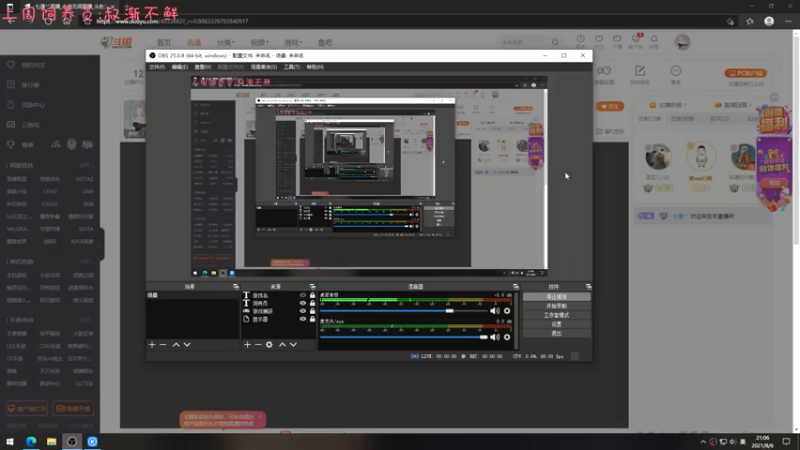Add a new source with the plus icon in Sources panel

point(247,345)
